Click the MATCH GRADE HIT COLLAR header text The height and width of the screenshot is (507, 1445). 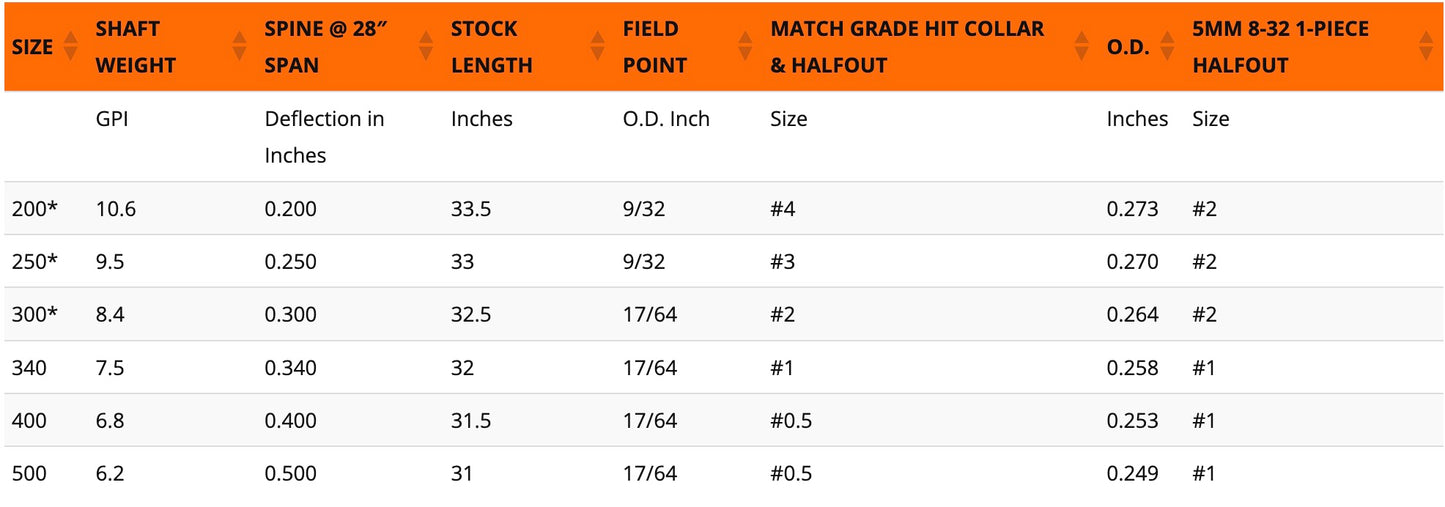[907, 47]
